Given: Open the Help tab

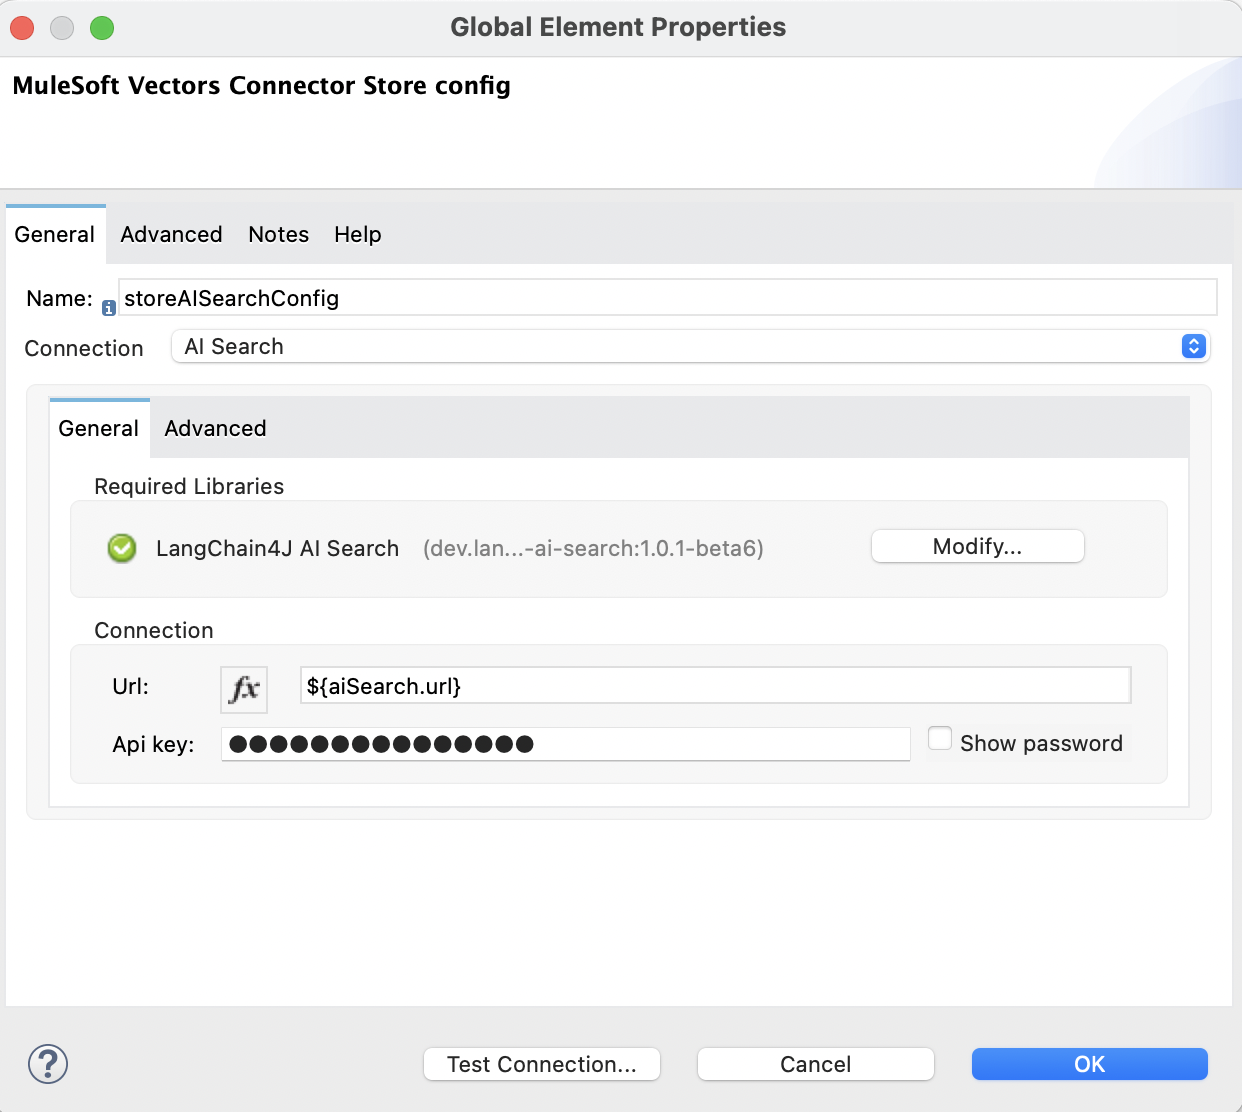Looking at the screenshot, I should [x=358, y=234].
